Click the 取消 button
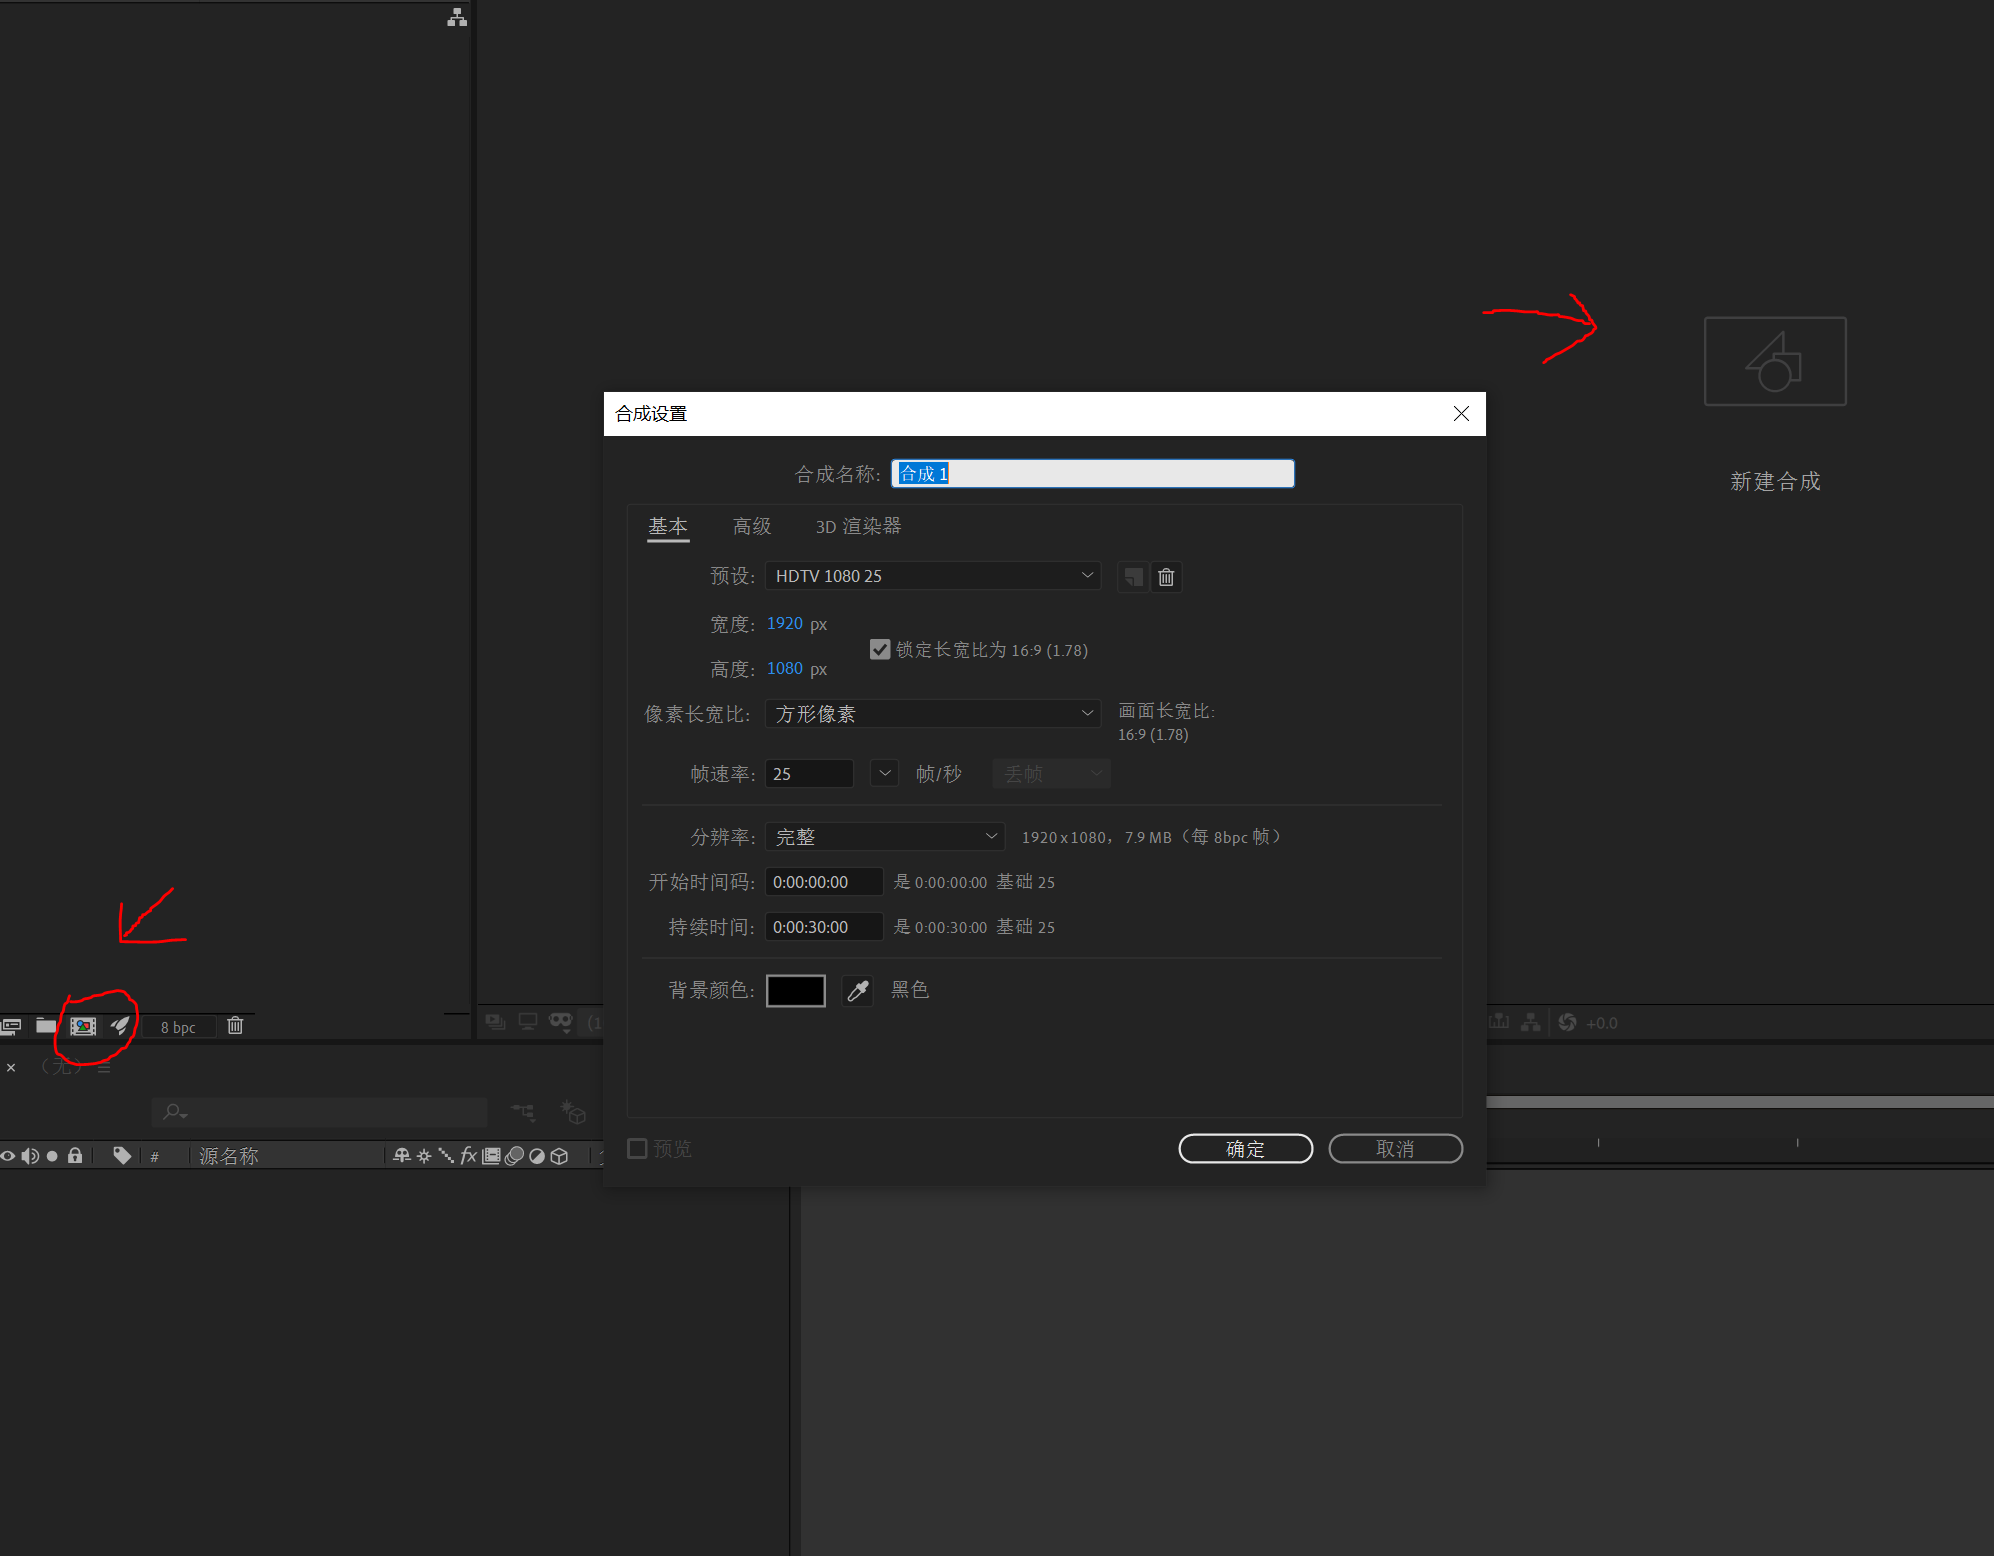The width and height of the screenshot is (1994, 1556). (x=1396, y=1149)
